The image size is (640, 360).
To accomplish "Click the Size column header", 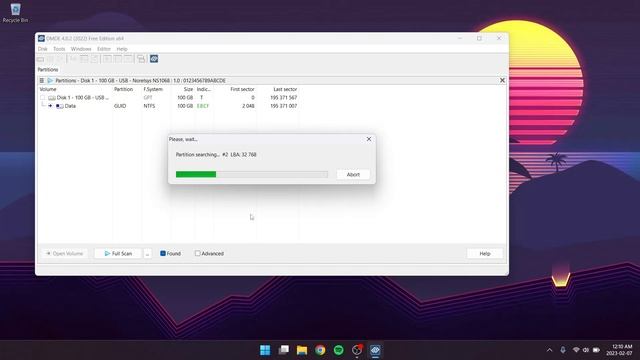I will click(x=188, y=89).
